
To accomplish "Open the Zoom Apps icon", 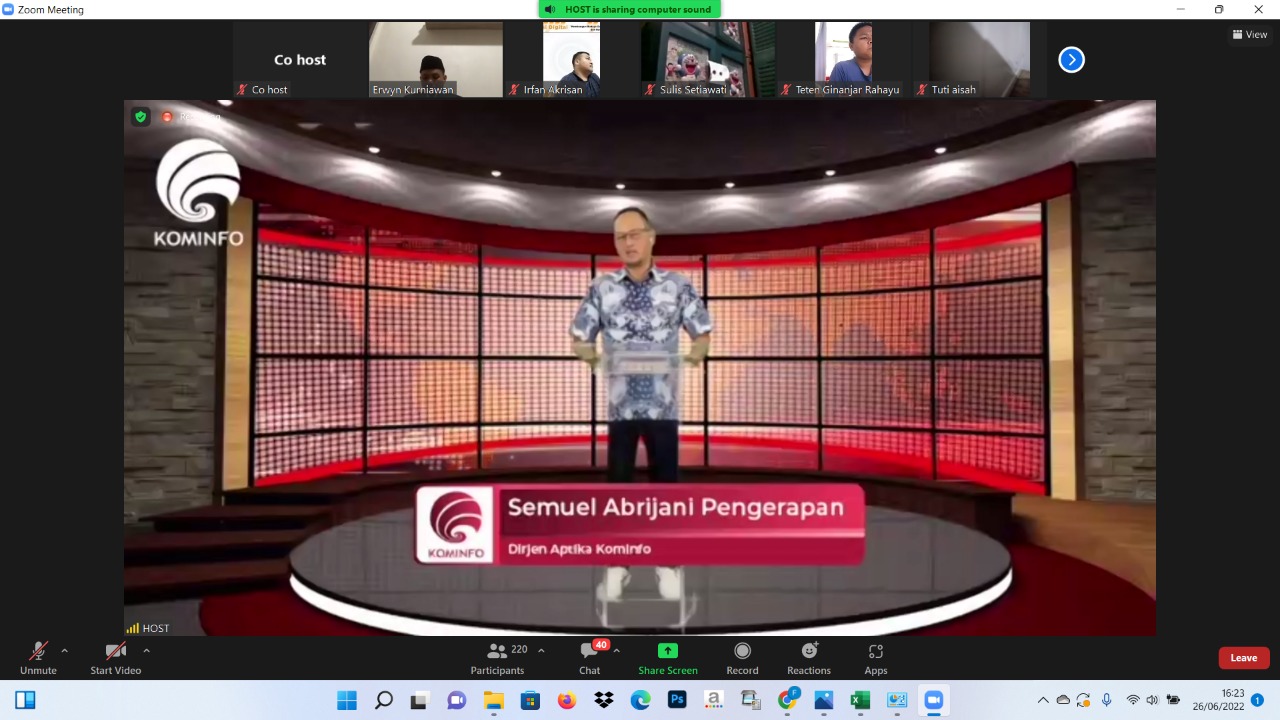I will click(876, 651).
